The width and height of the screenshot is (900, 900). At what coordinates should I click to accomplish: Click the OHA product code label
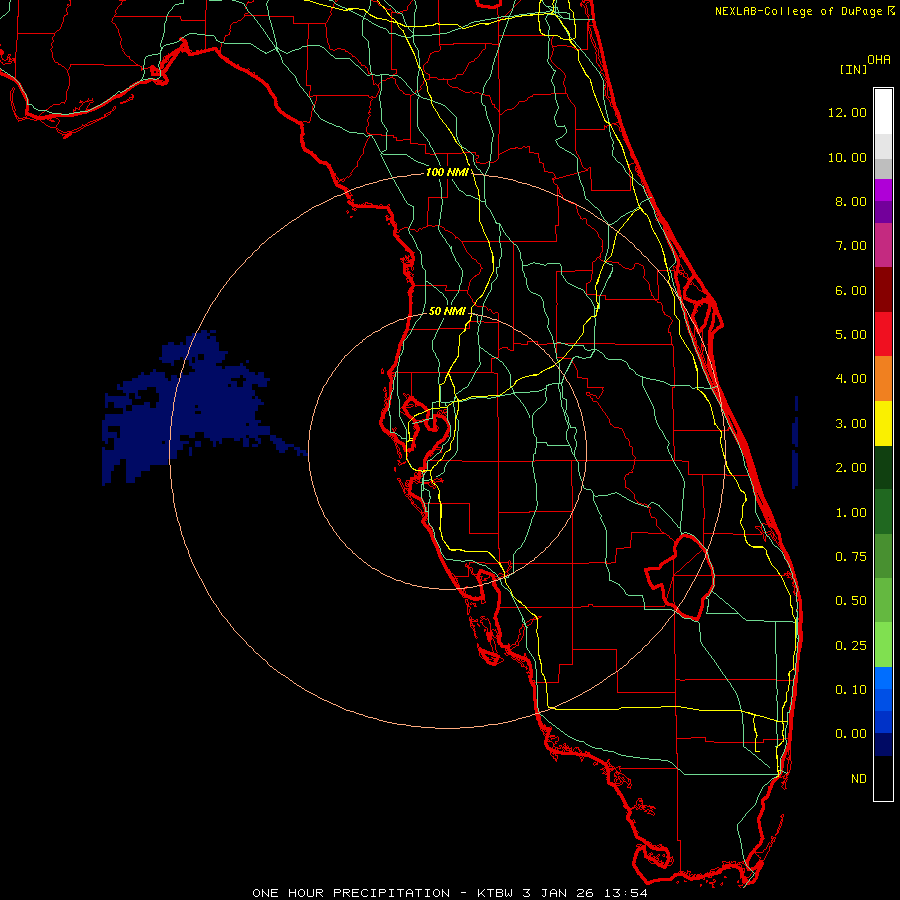click(x=879, y=60)
